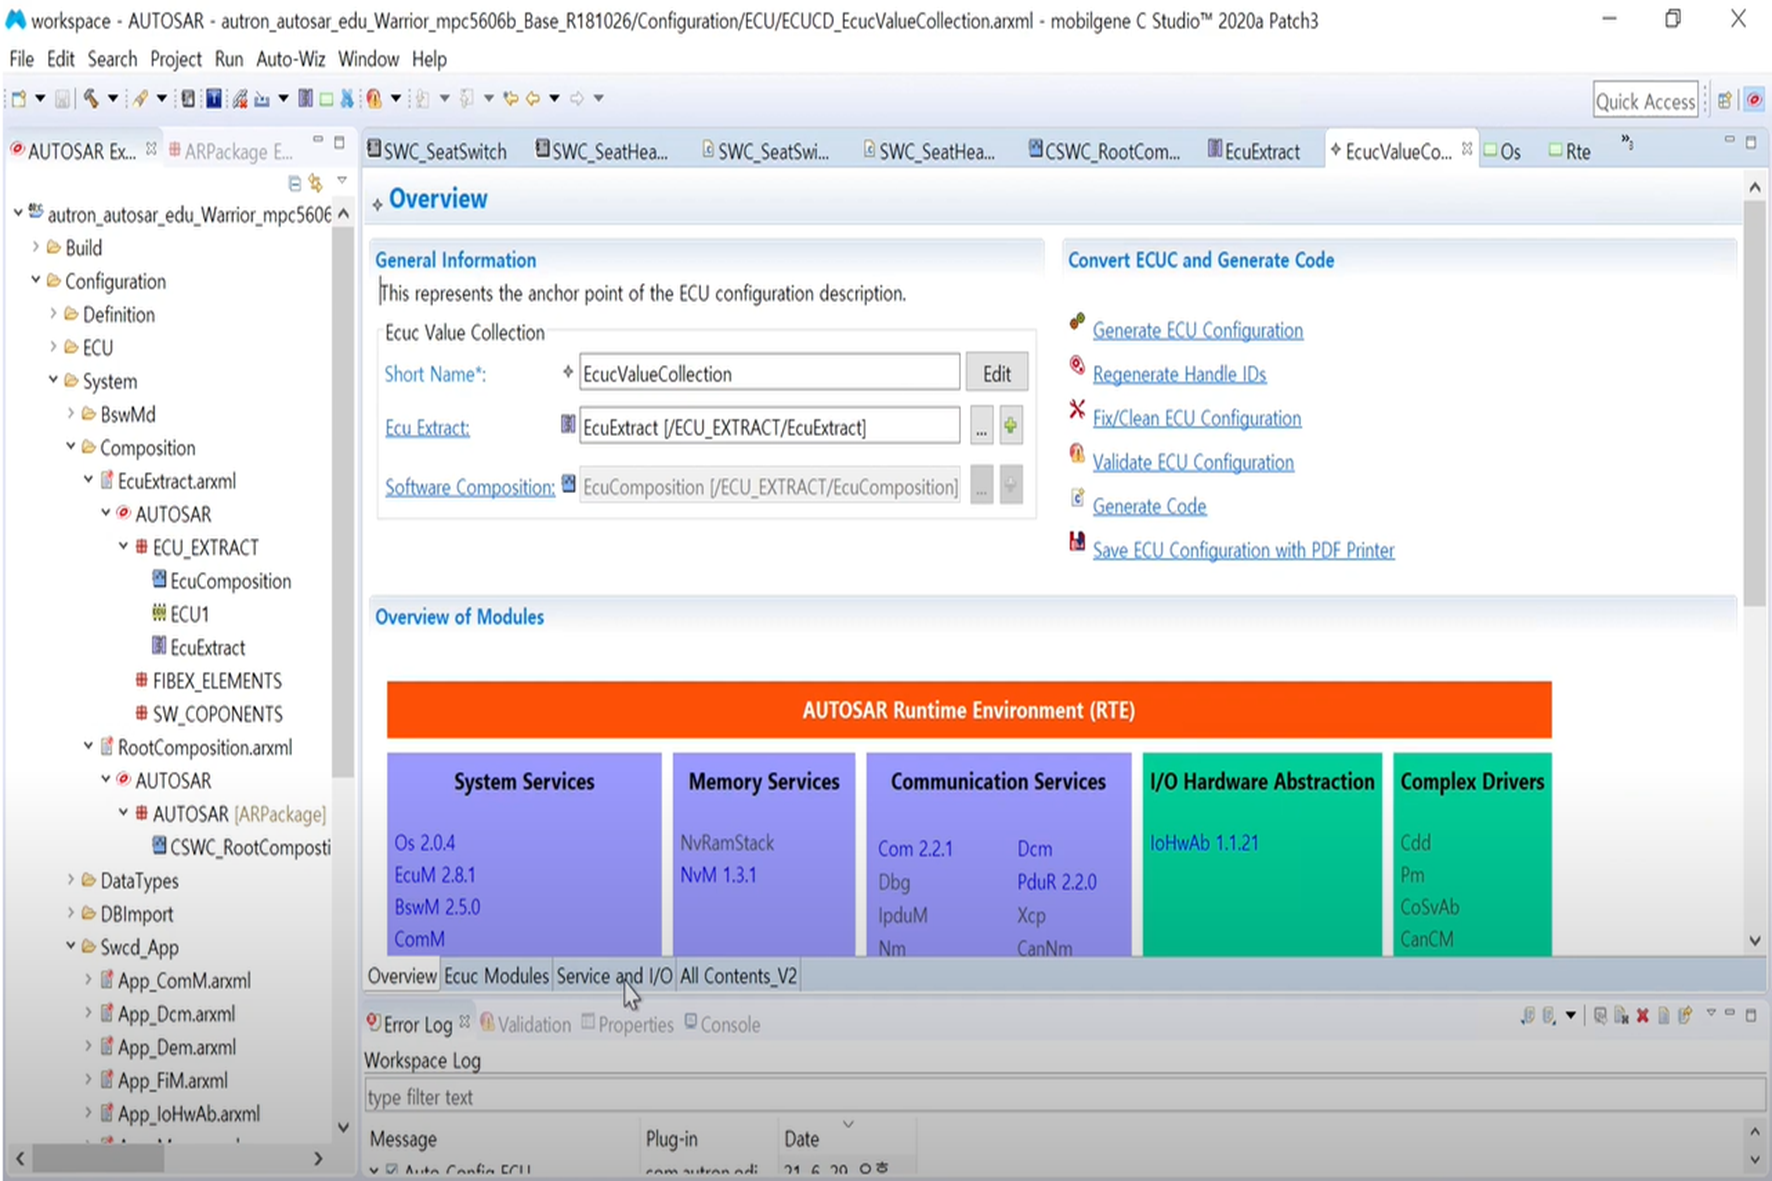The height and width of the screenshot is (1181, 1772).
Task: Click the Link with Editor icon in explorer
Action: (316, 183)
